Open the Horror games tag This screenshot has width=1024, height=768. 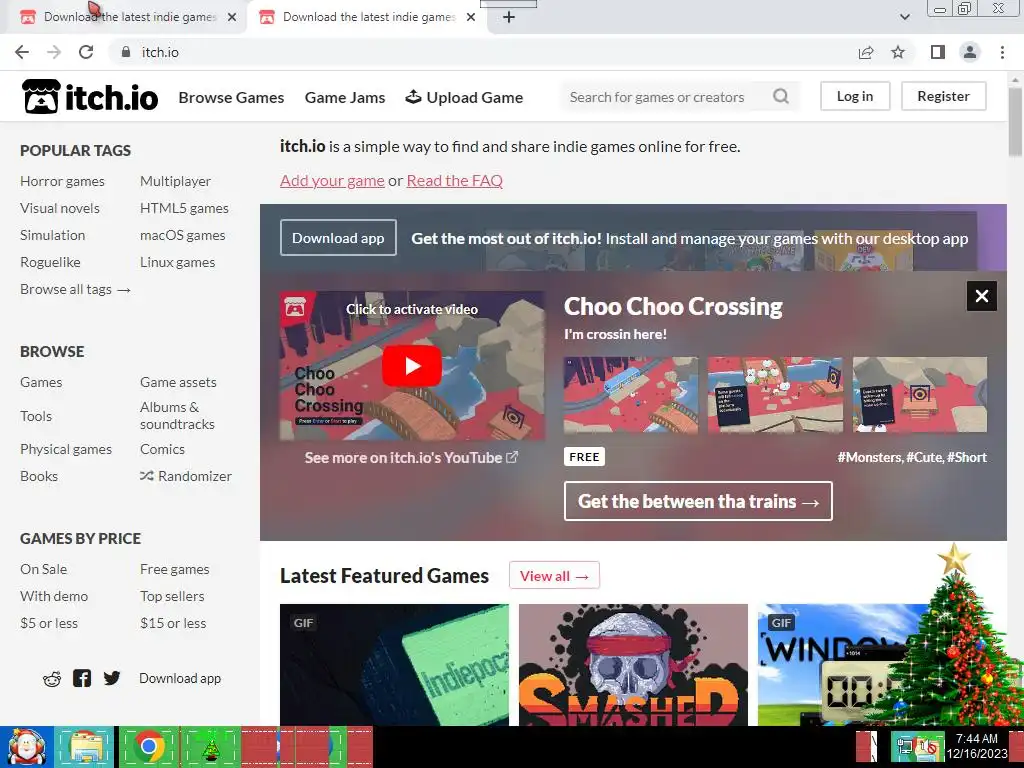[x=62, y=181]
